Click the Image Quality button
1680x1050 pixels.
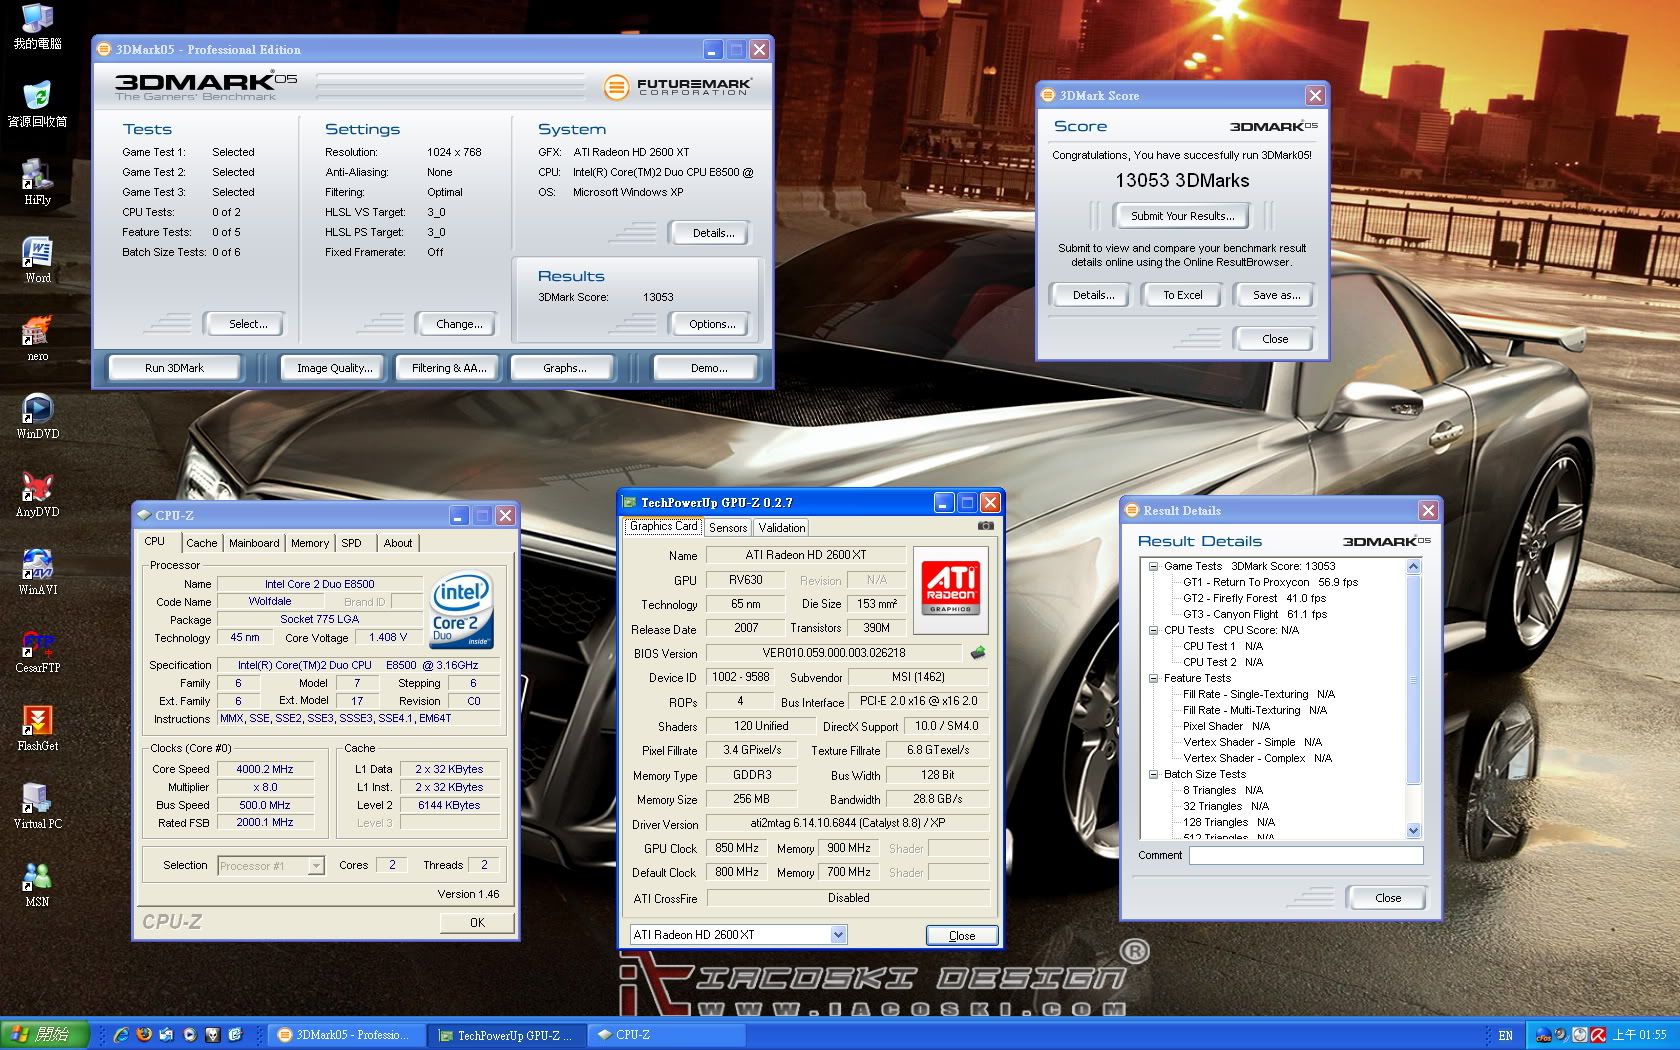click(334, 368)
